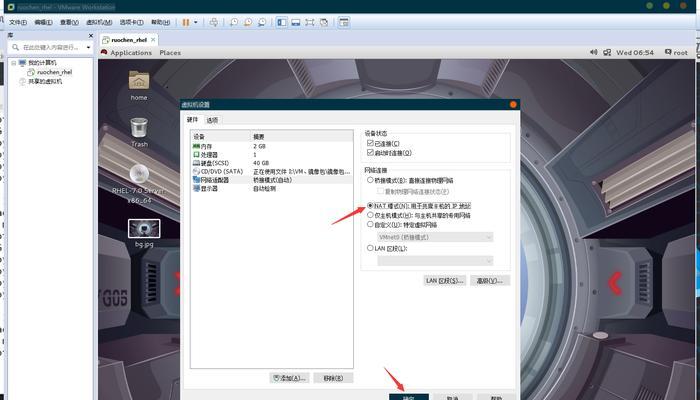Image resolution: width=700 pixels, height=400 pixels.
Task: Select the CD/DVD (SATA) device row
Action: coord(271,171)
